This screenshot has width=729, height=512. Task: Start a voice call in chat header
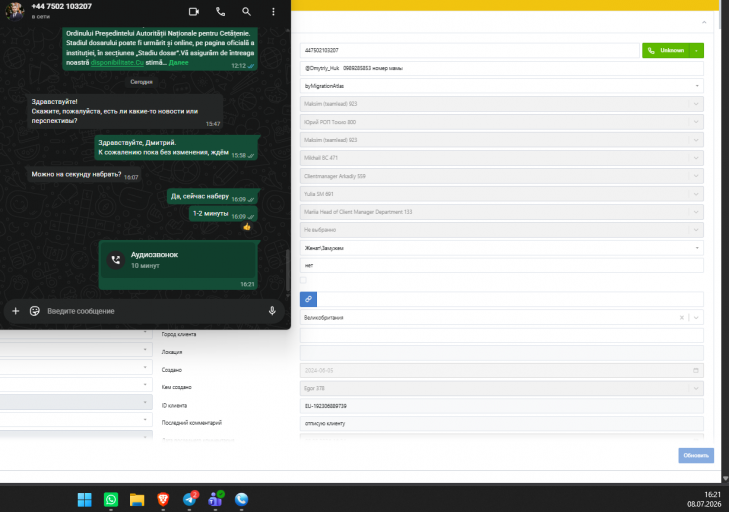[220, 12]
